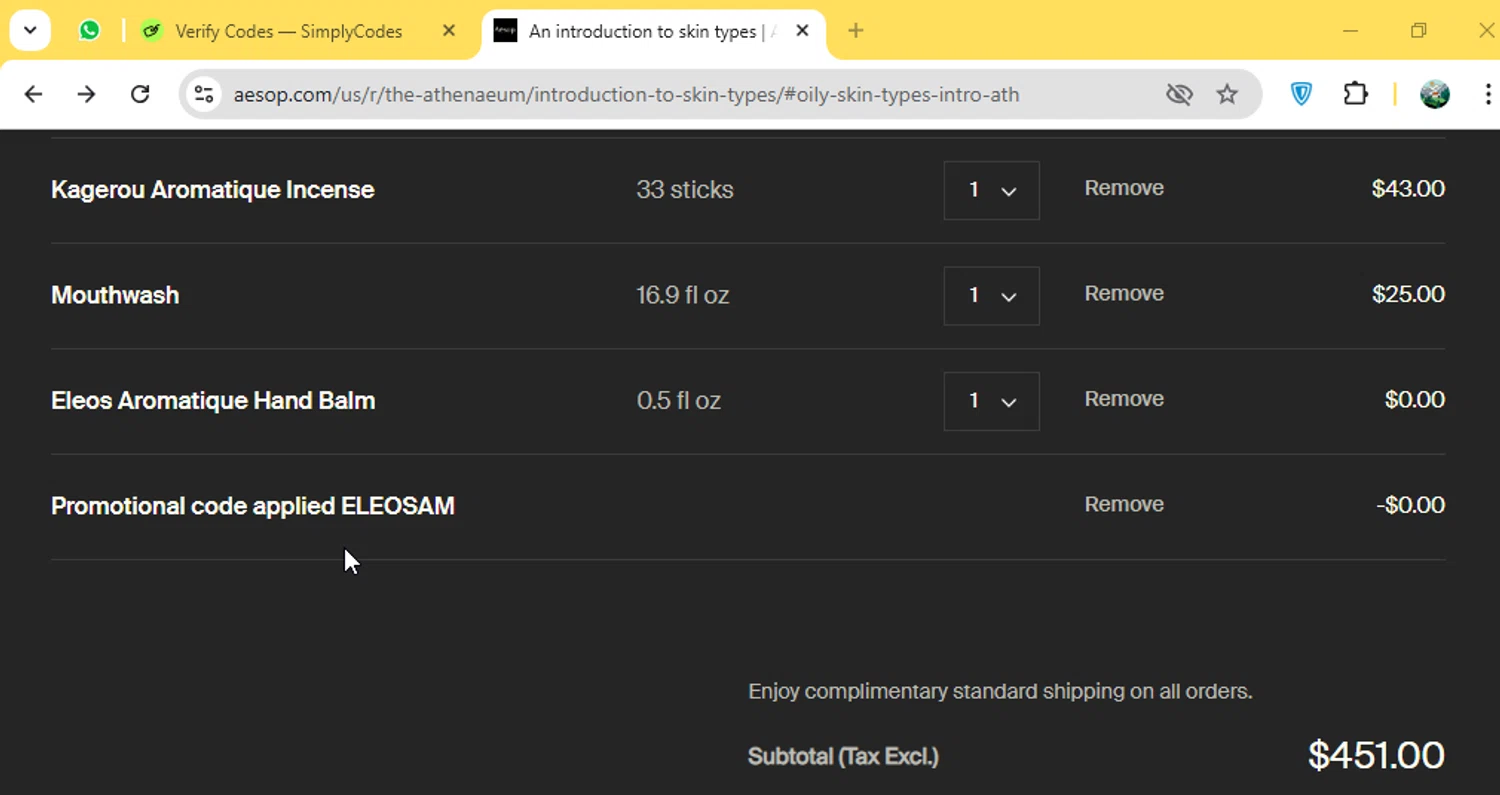Open Kagerou Aromatique Incense quantity dropdown
This screenshot has height=795, width=1500.
click(x=991, y=190)
